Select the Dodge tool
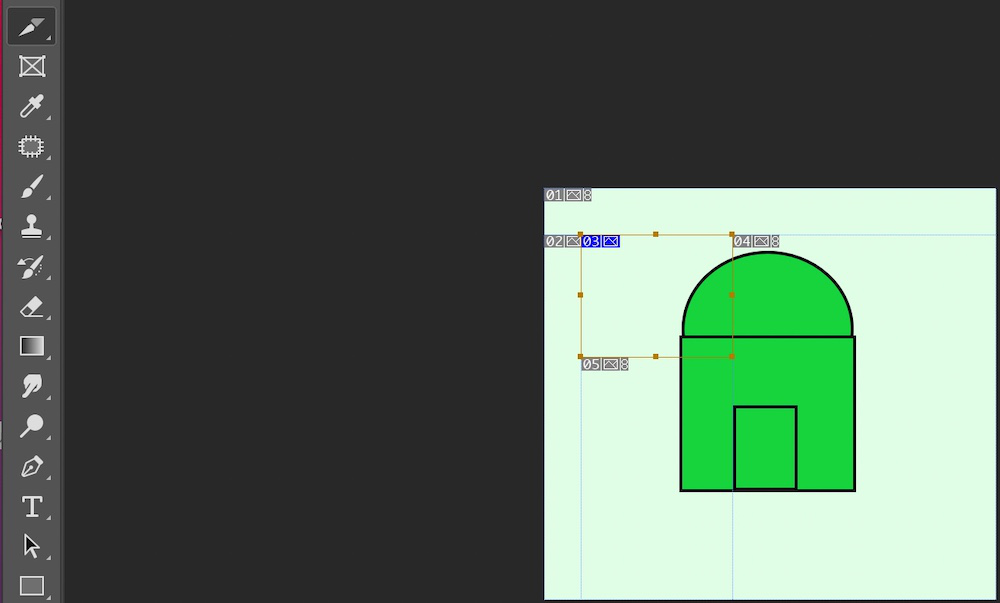 [31, 426]
